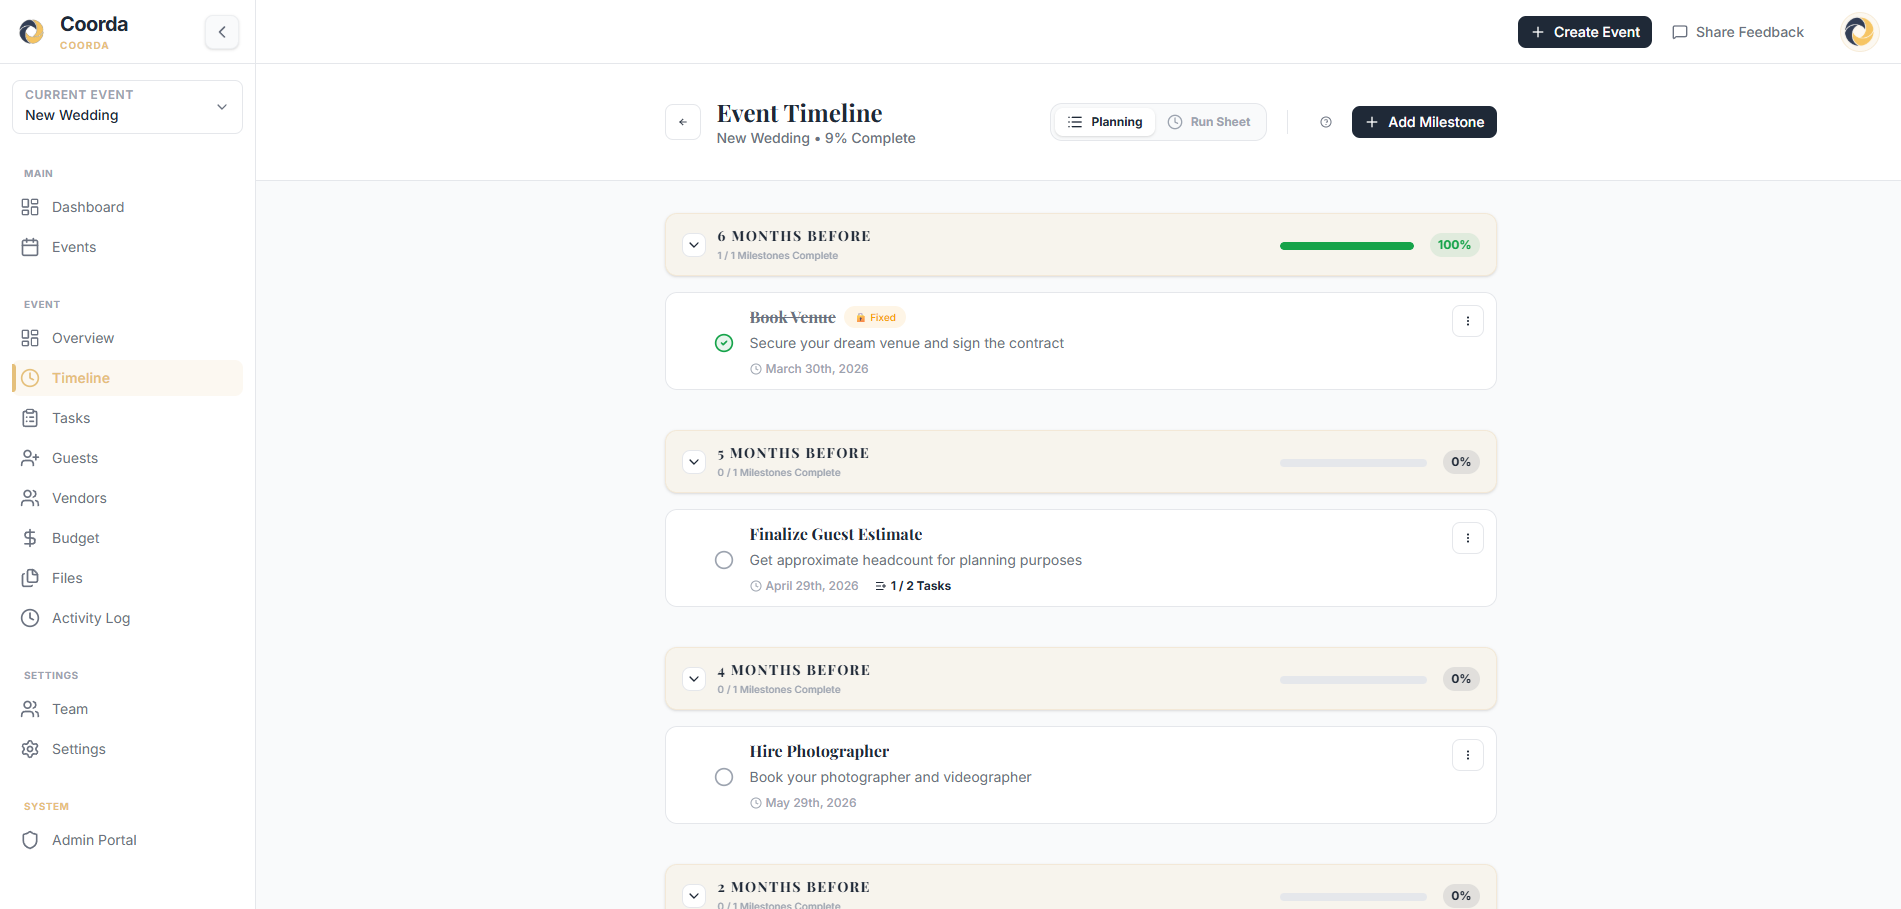The height and width of the screenshot is (909, 1901).
Task: Open the Budget section via dollar icon
Action: click(31, 538)
